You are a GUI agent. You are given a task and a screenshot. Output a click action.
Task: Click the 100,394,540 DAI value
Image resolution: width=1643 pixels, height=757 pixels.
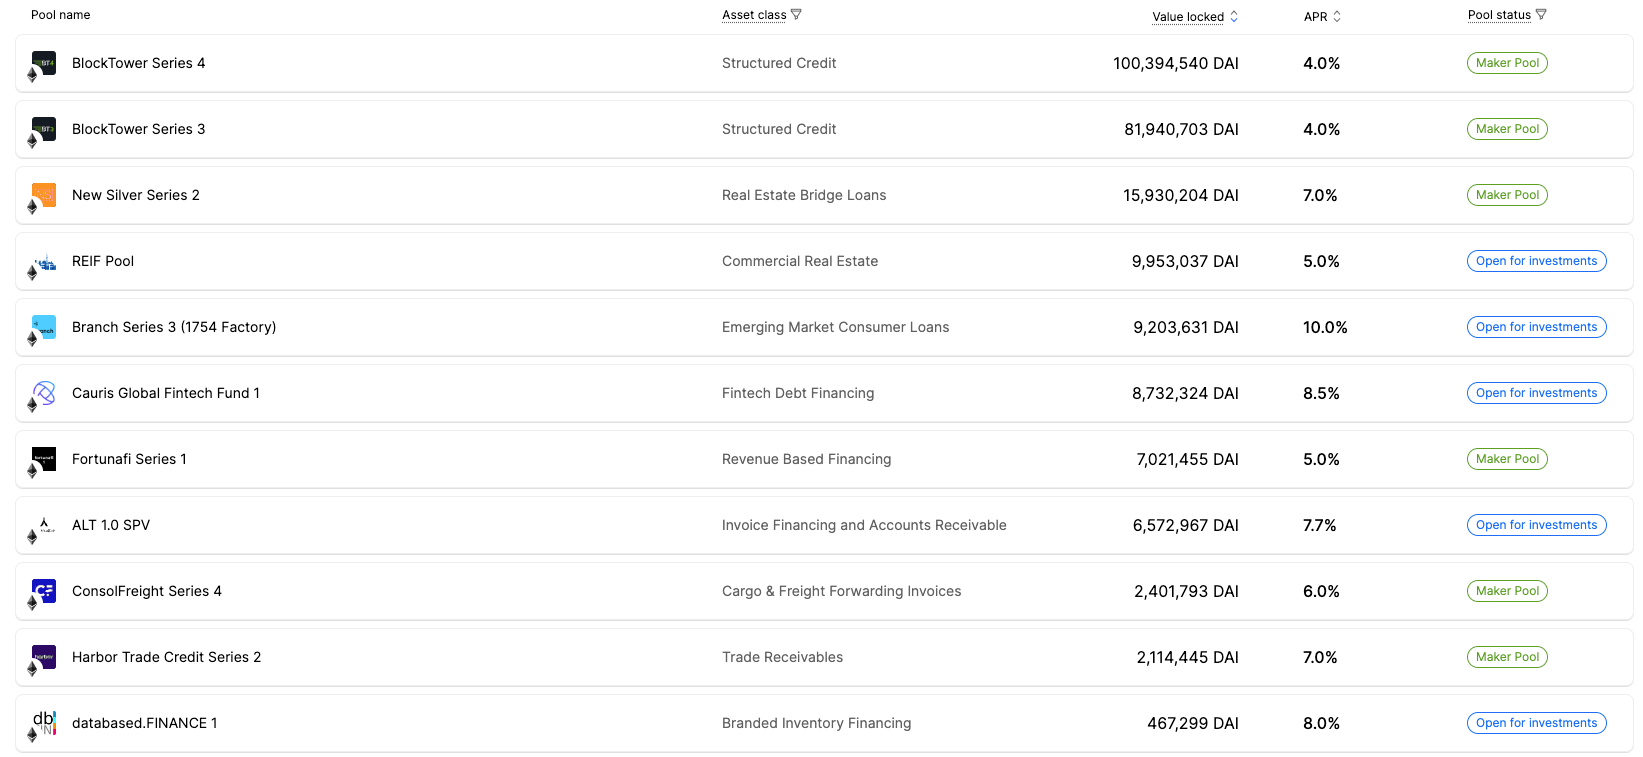point(1176,63)
